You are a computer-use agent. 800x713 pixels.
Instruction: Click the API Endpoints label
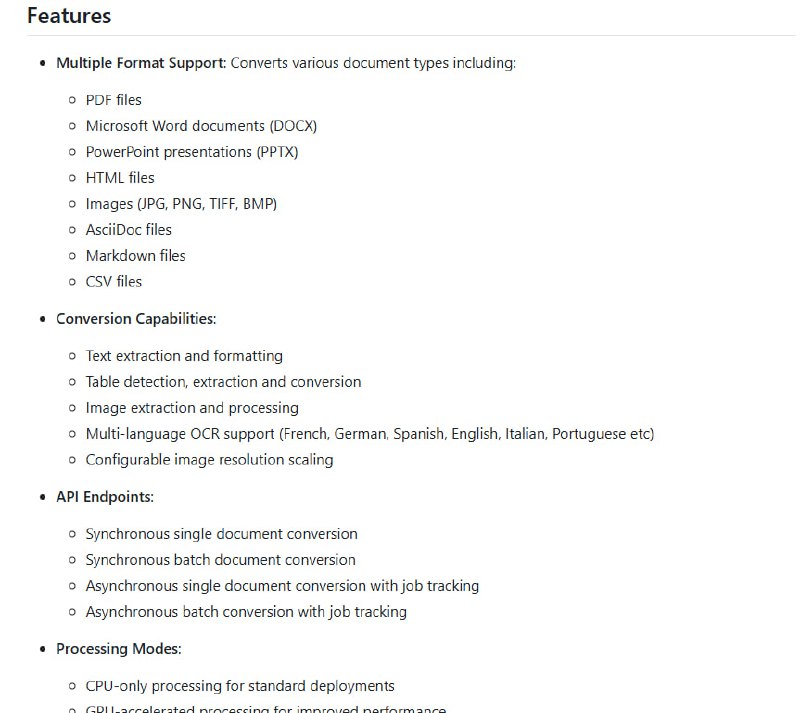tap(105, 497)
